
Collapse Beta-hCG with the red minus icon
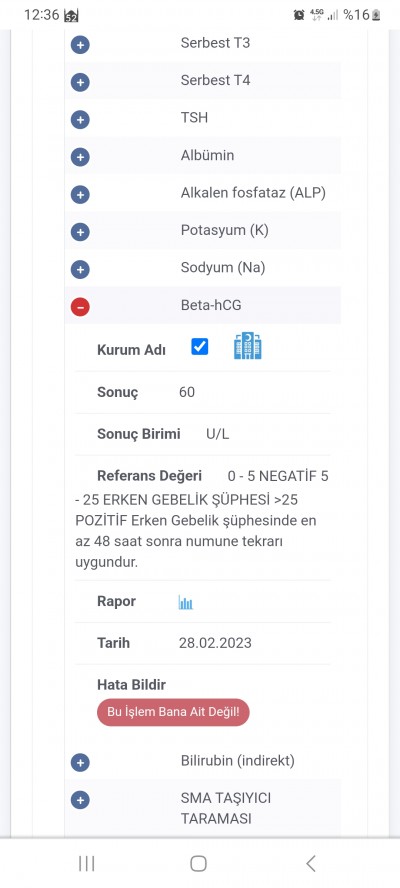(x=80, y=307)
